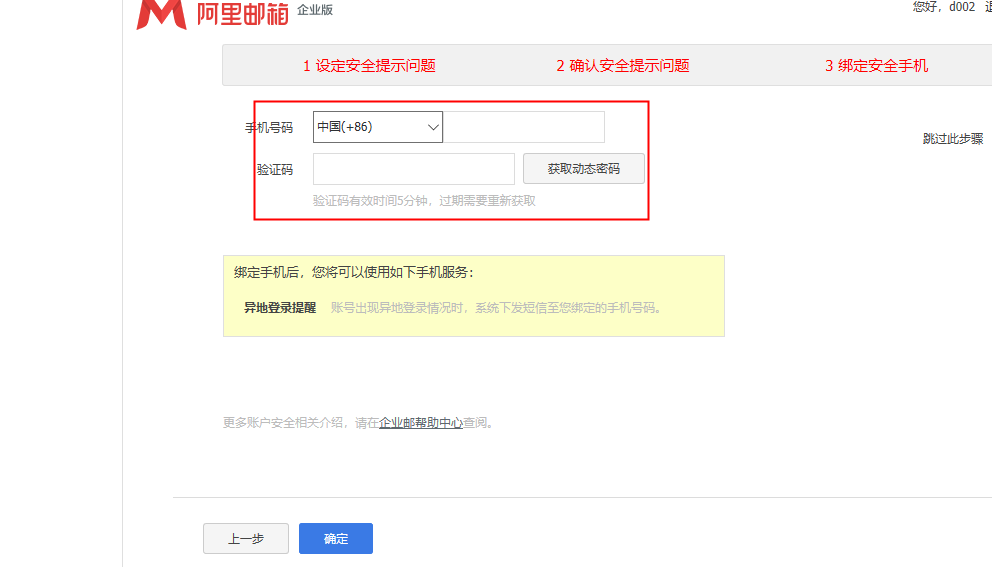Open the 企业邮帮助中心 help center link
The width and height of the screenshot is (992, 567).
tap(421, 423)
